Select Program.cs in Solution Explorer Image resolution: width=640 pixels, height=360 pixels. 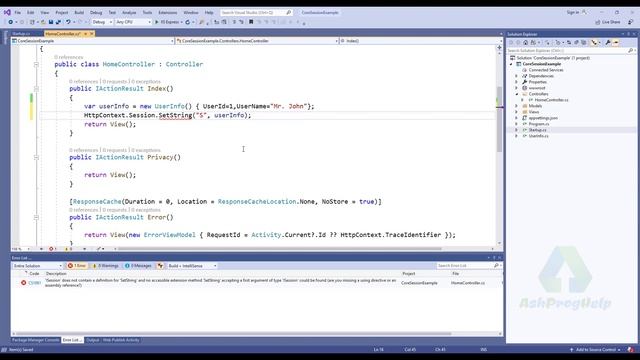tap(539, 124)
